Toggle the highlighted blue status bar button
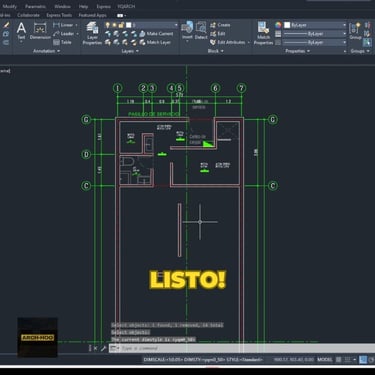The height and width of the screenshot is (375, 375). tap(363, 360)
